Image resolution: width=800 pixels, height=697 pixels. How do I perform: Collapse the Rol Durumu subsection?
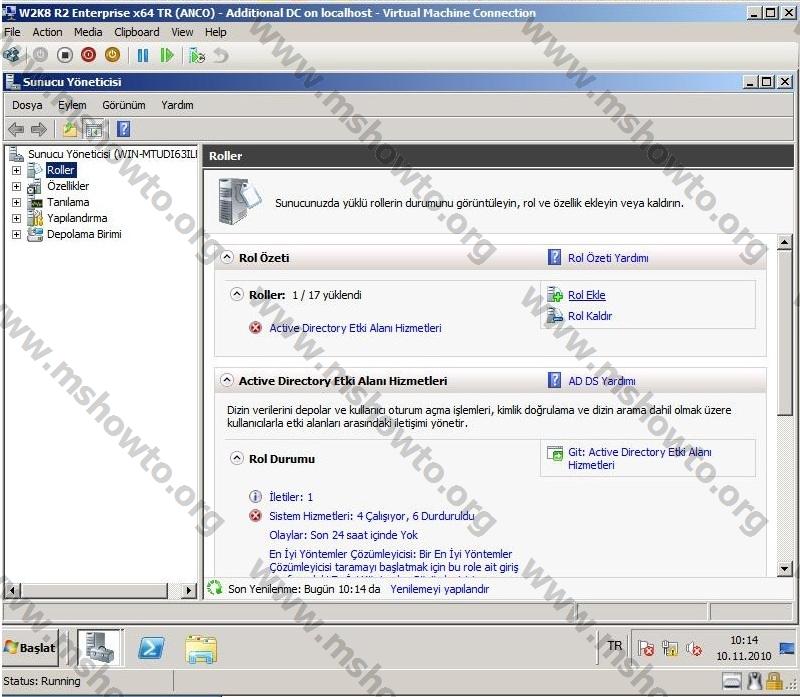(237, 458)
